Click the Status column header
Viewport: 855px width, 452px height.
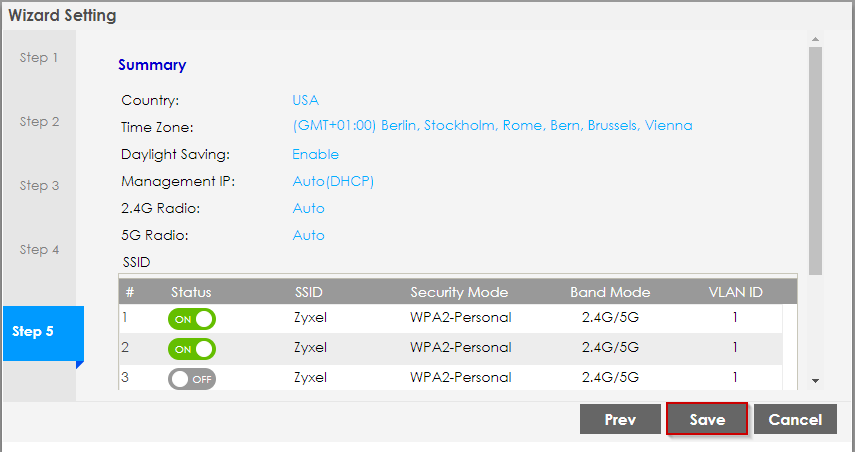191,292
